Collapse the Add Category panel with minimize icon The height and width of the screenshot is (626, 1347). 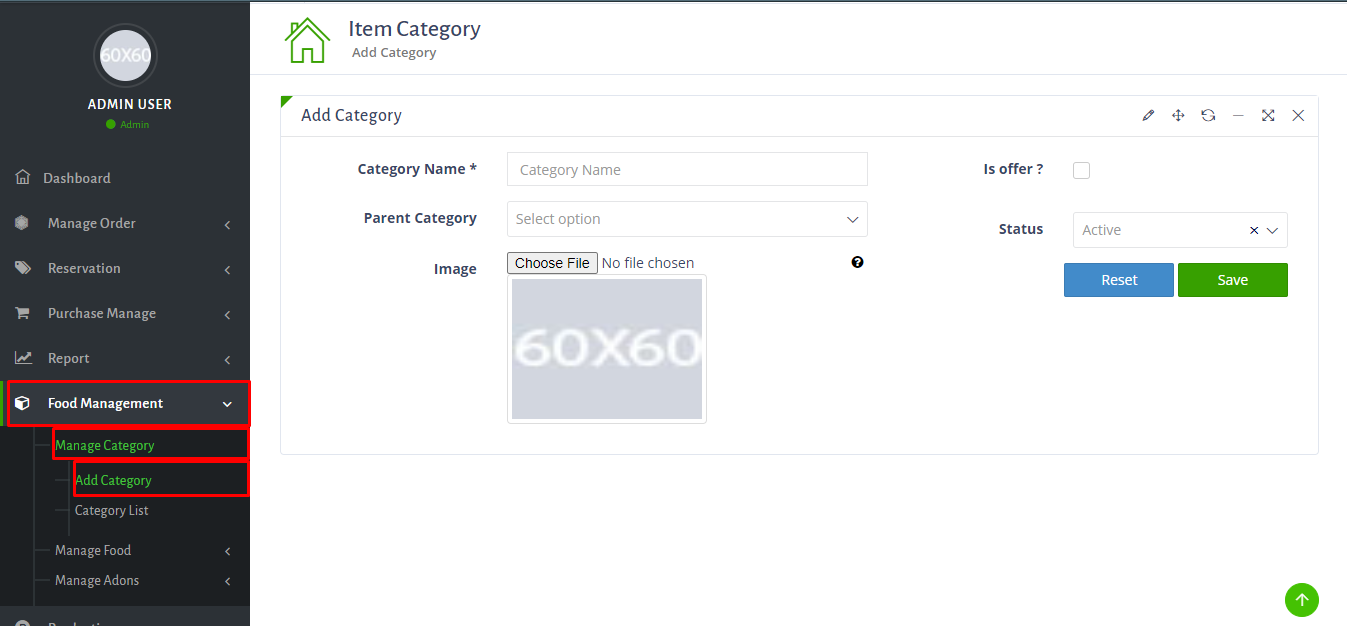pos(1238,115)
